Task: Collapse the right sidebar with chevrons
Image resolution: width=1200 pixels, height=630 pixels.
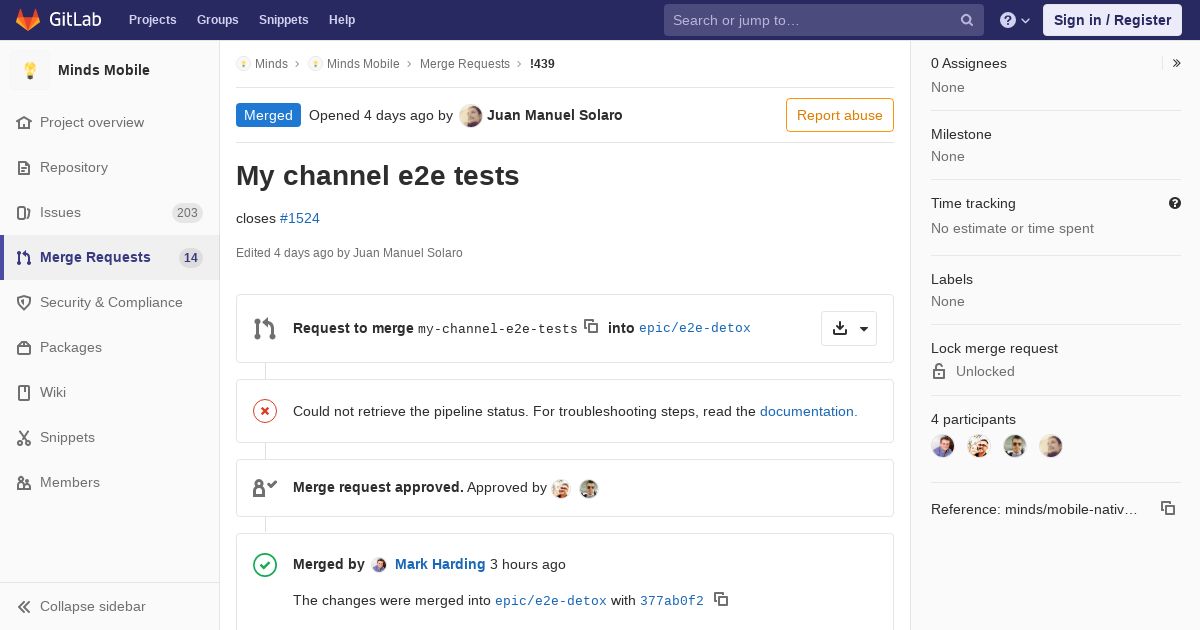Action: [x=1177, y=63]
